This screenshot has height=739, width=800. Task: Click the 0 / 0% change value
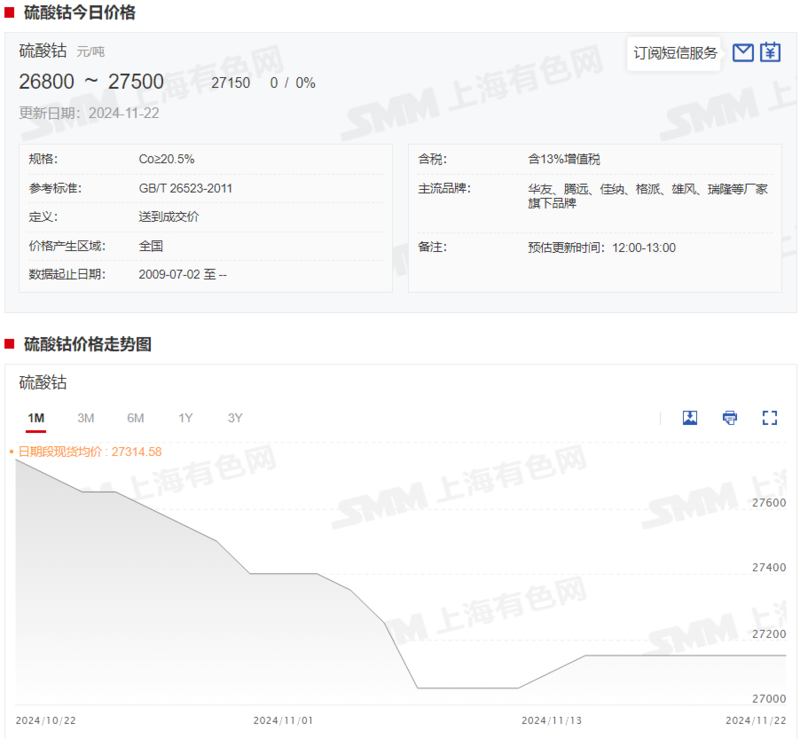pyautogui.click(x=293, y=83)
